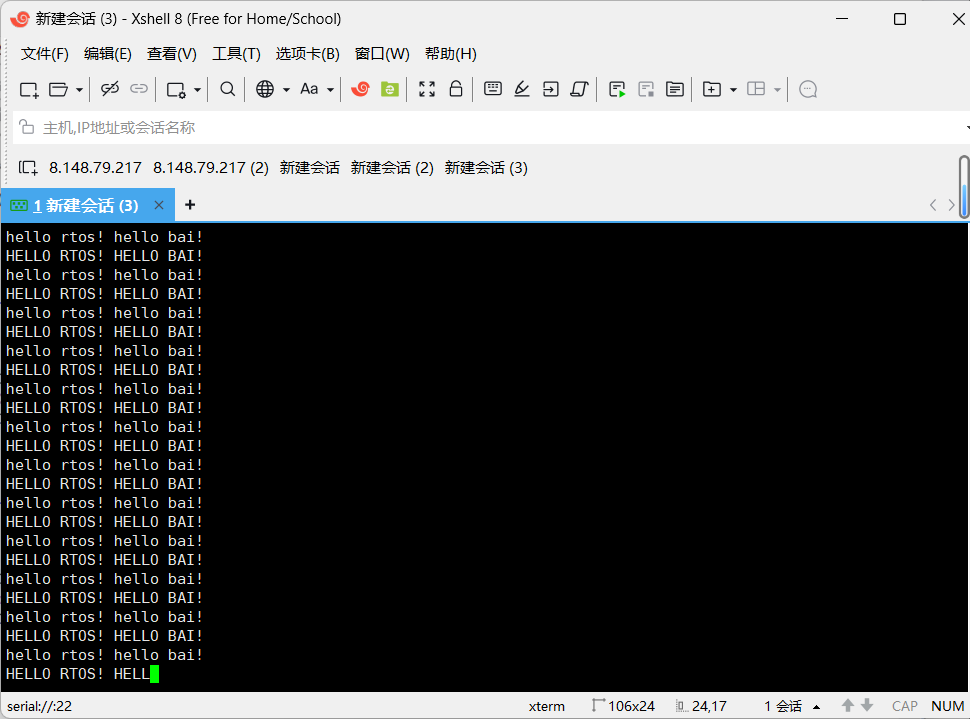This screenshot has width=970, height=719.
Task: Open the 新建会话 session link
Action: coord(309,168)
